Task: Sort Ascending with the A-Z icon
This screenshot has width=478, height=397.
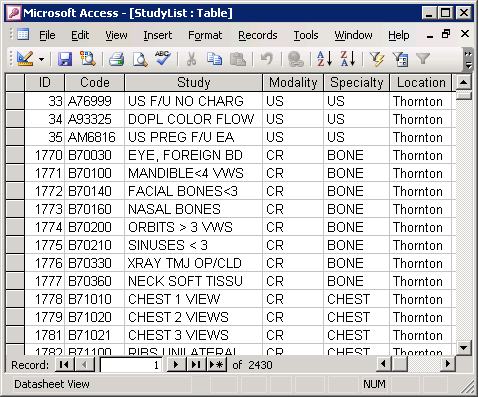Action: click(325, 59)
